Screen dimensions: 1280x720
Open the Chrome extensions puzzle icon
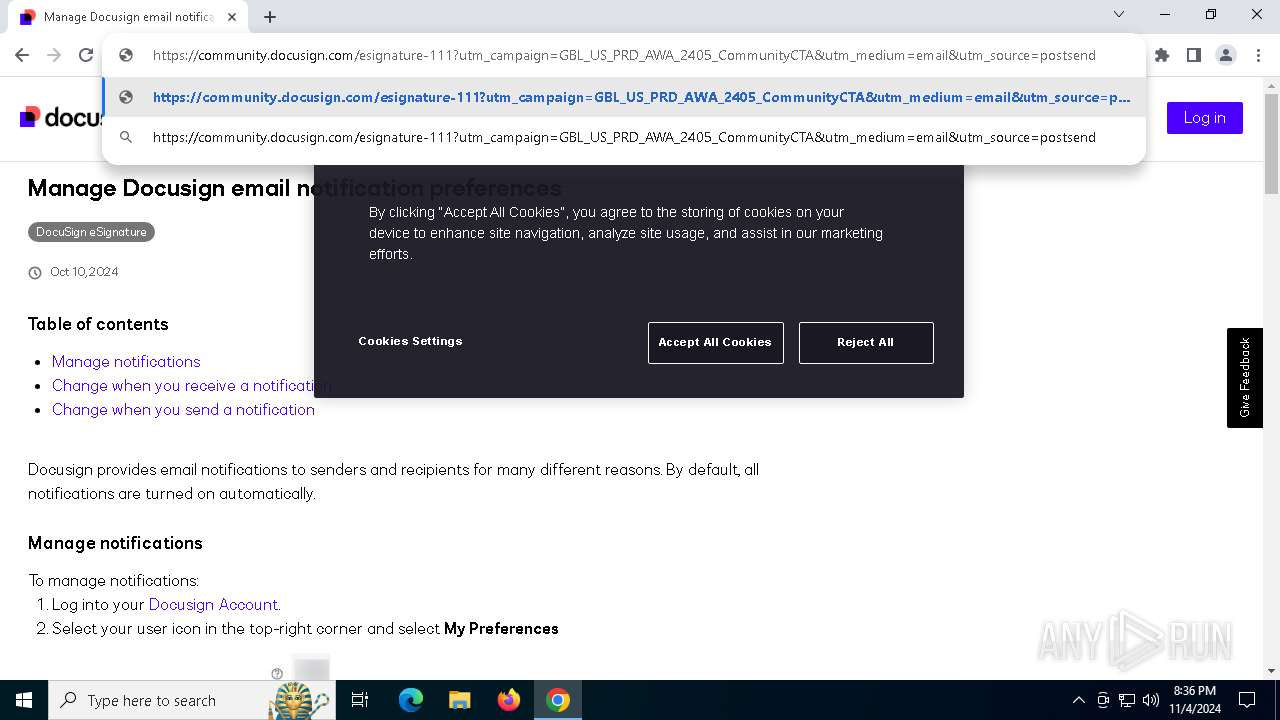[1162, 55]
